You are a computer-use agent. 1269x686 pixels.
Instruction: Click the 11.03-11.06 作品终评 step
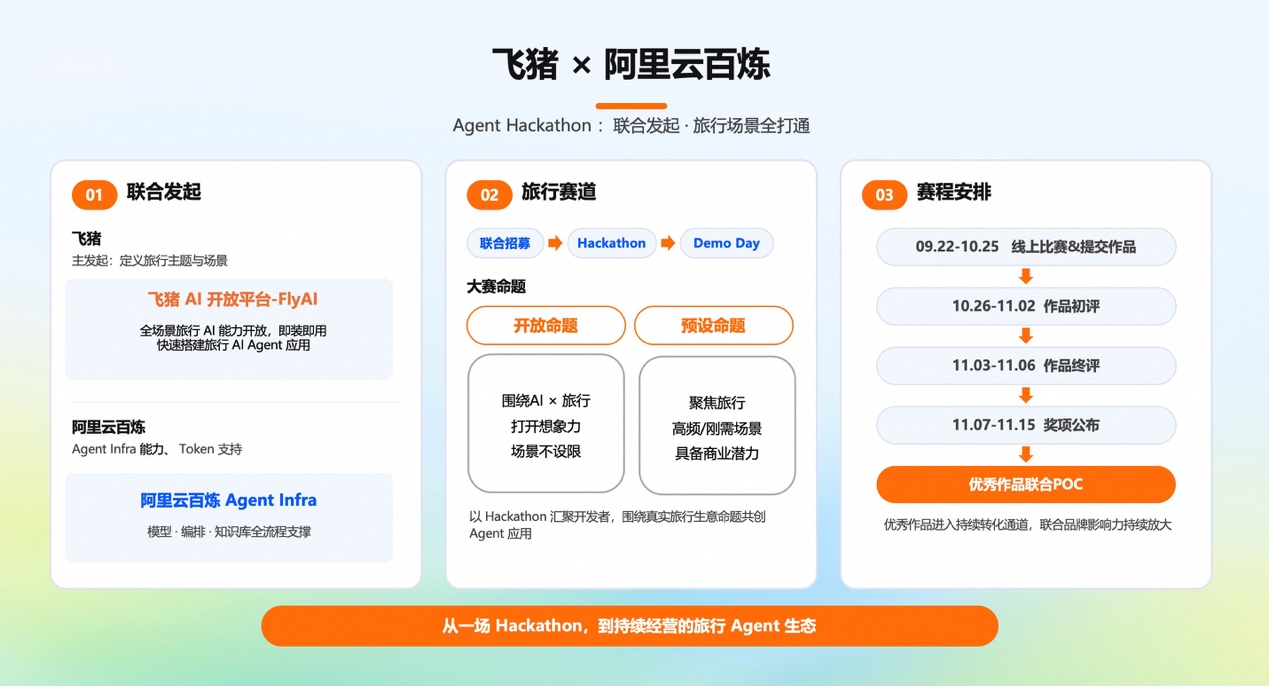click(x=1026, y=365)
